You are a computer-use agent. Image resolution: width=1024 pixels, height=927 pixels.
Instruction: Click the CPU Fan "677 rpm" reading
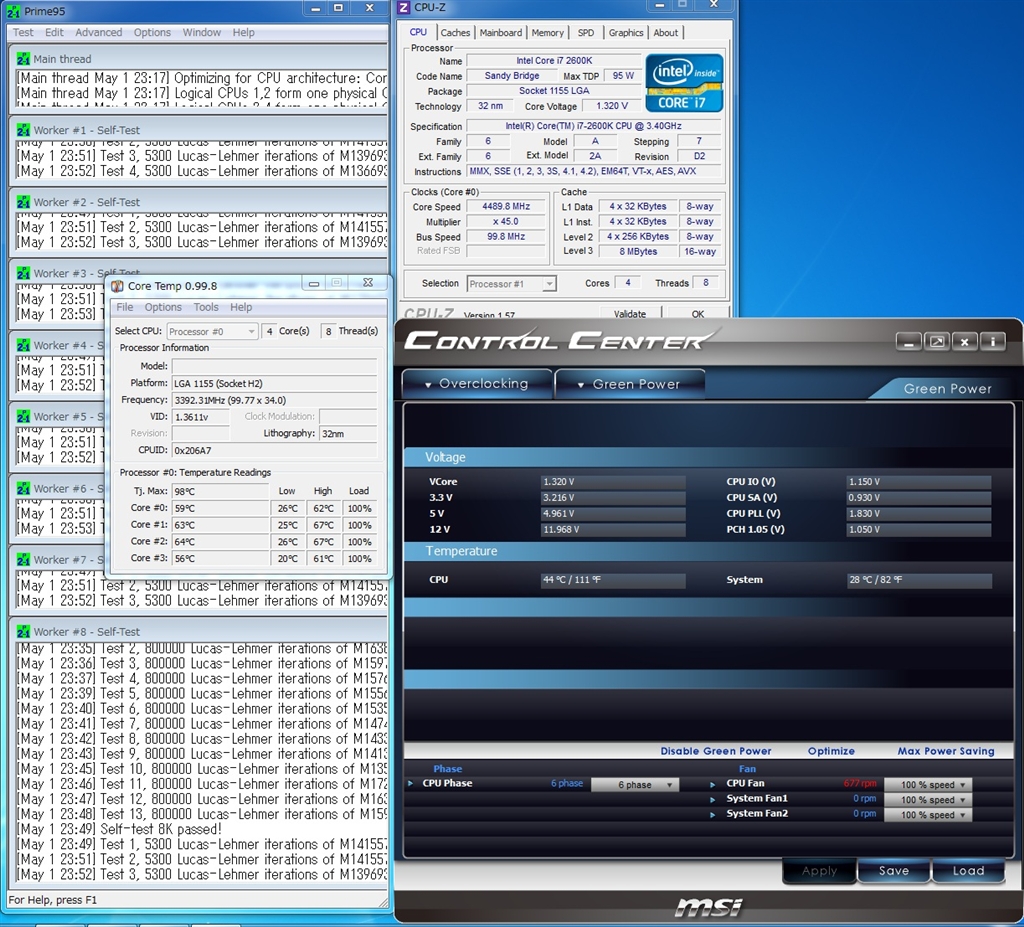click(860, 783)
